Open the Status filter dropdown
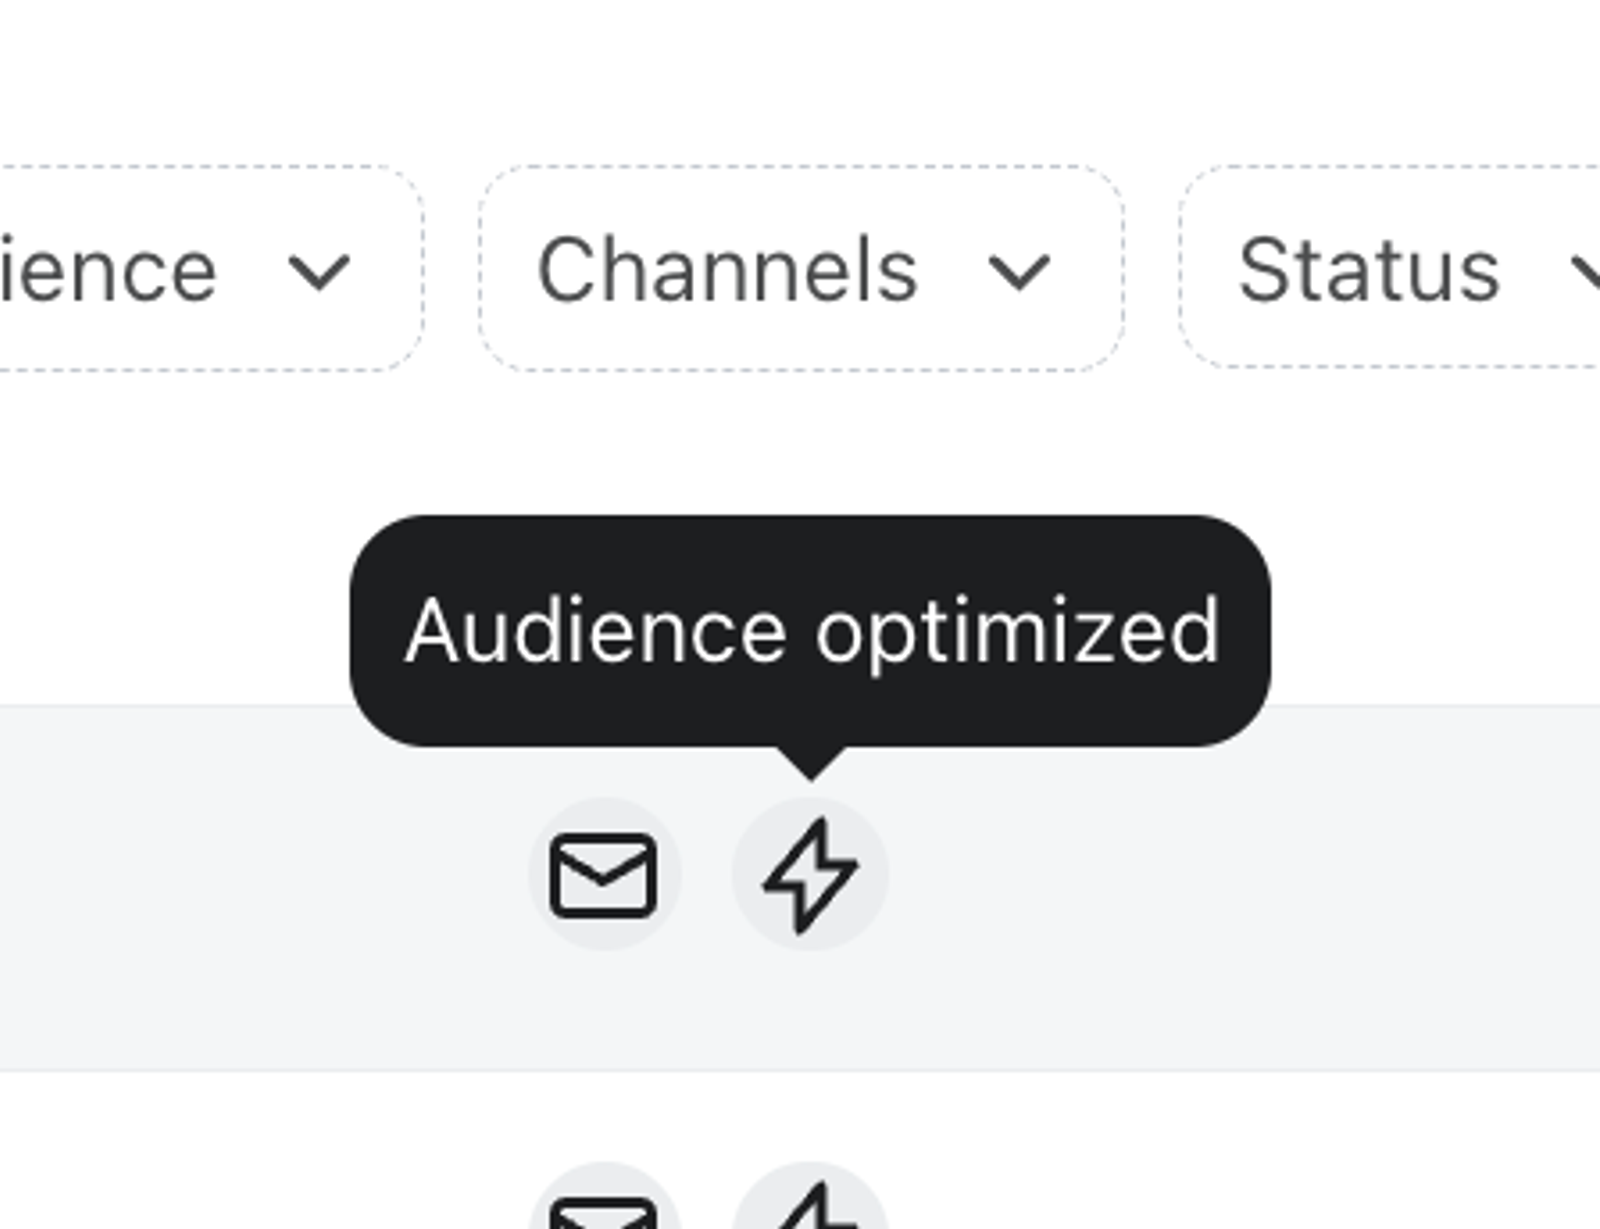The height and width of the screenshot is (1229, 1600). pyautogui.click(x=1390, y=267)
